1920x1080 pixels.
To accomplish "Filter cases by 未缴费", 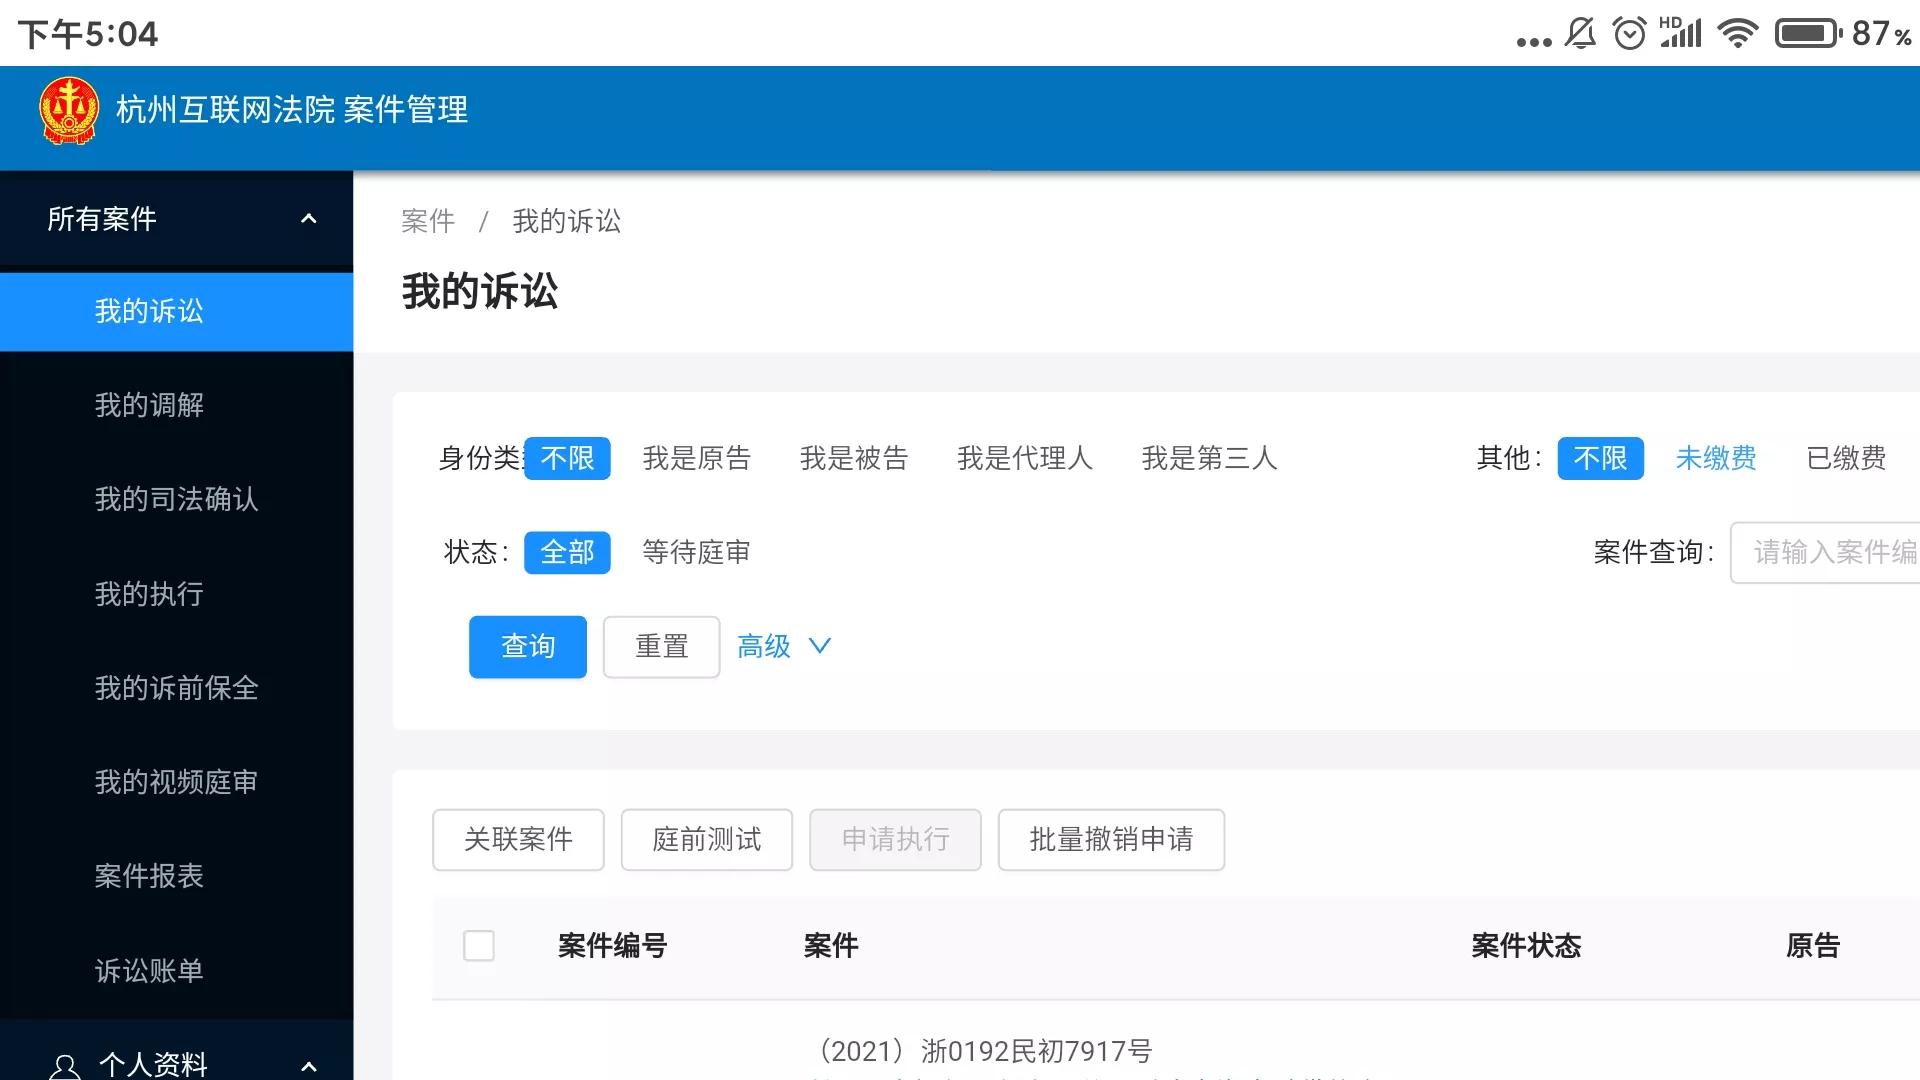I will 1716,458.
